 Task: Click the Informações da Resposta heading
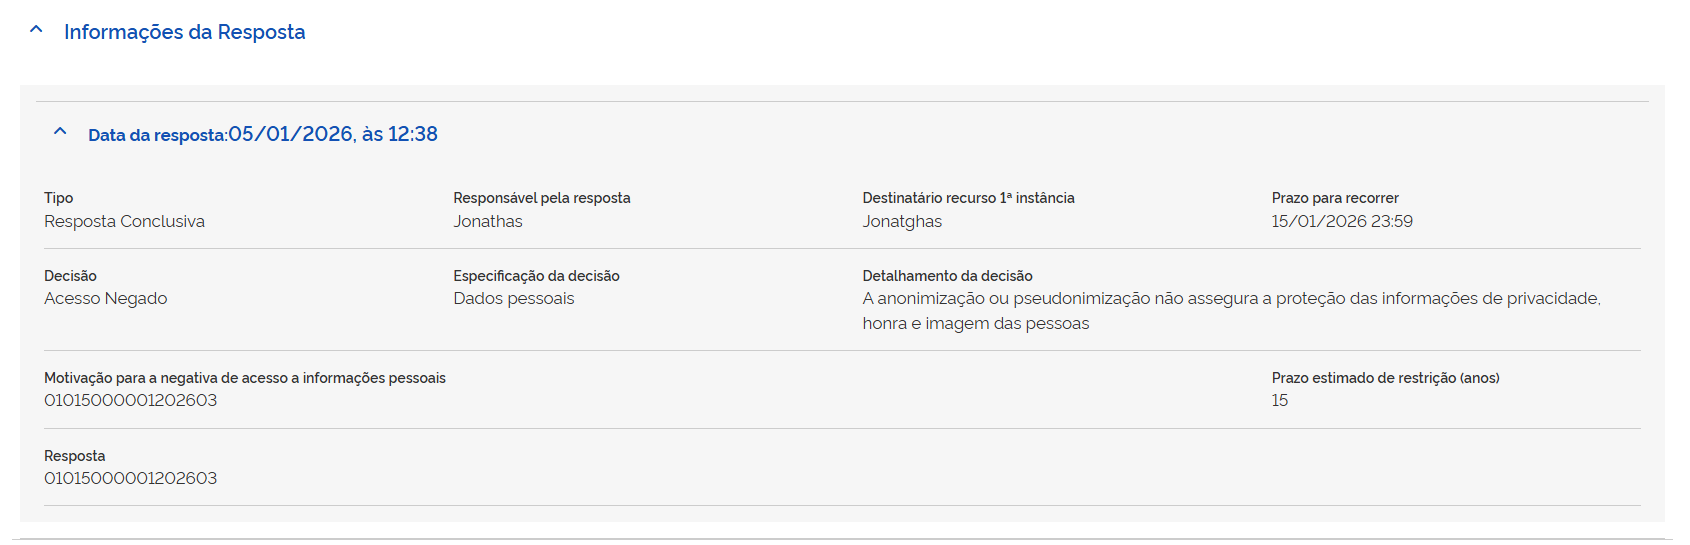tap(184, 32)
